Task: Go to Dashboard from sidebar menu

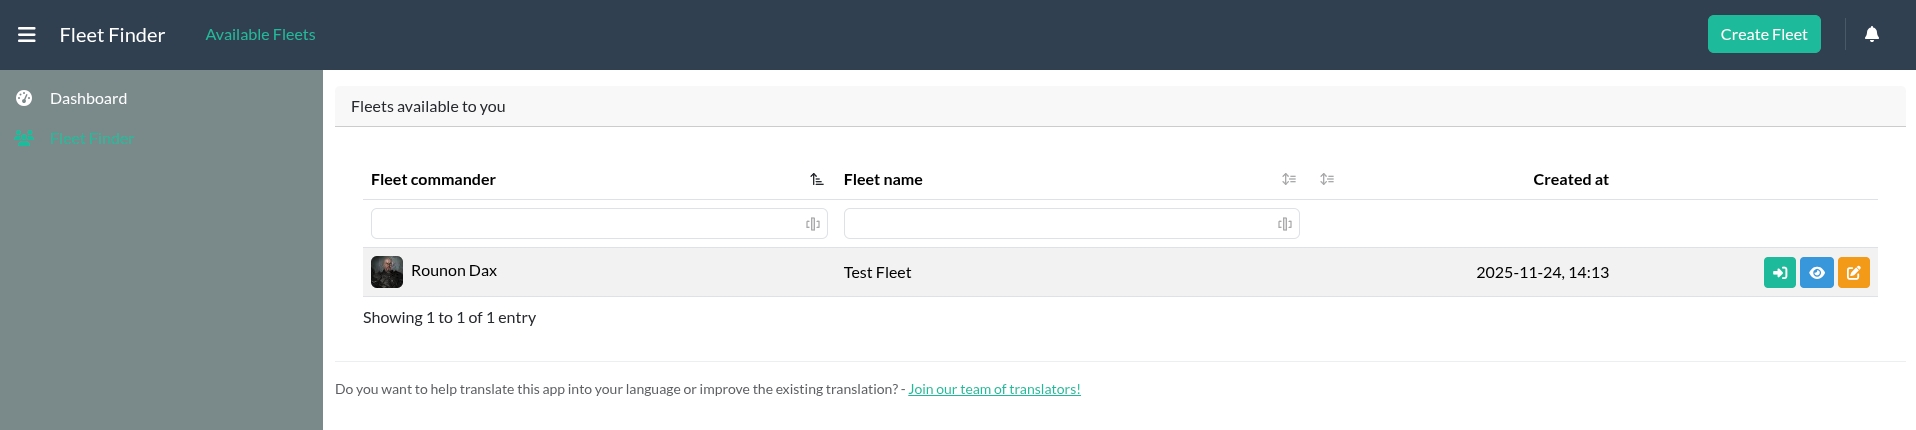Action: (x=88, y=98)
